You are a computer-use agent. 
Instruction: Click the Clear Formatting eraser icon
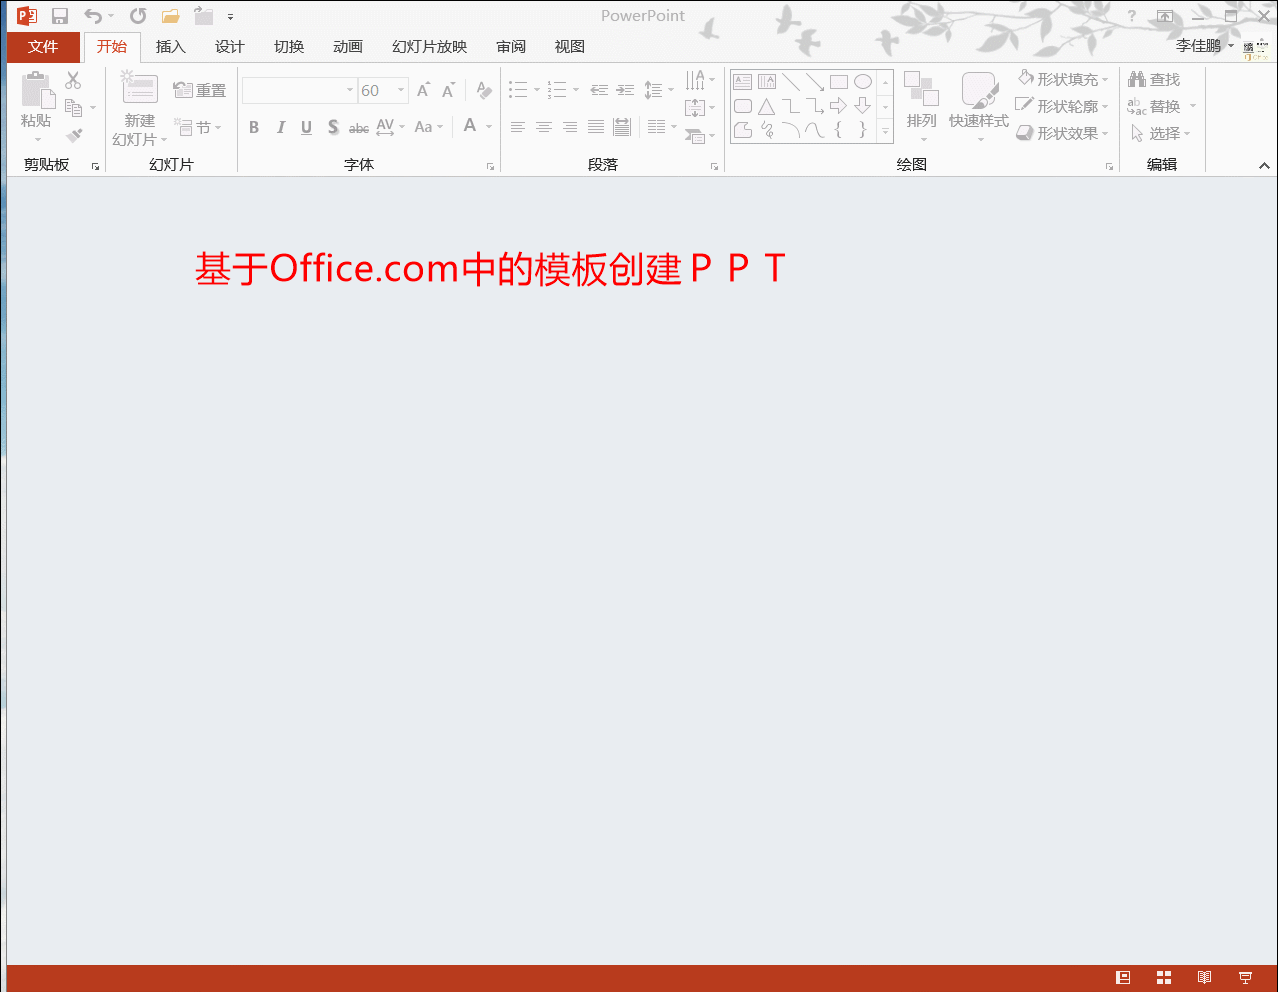pyautogui.click(x=484, y=90)
